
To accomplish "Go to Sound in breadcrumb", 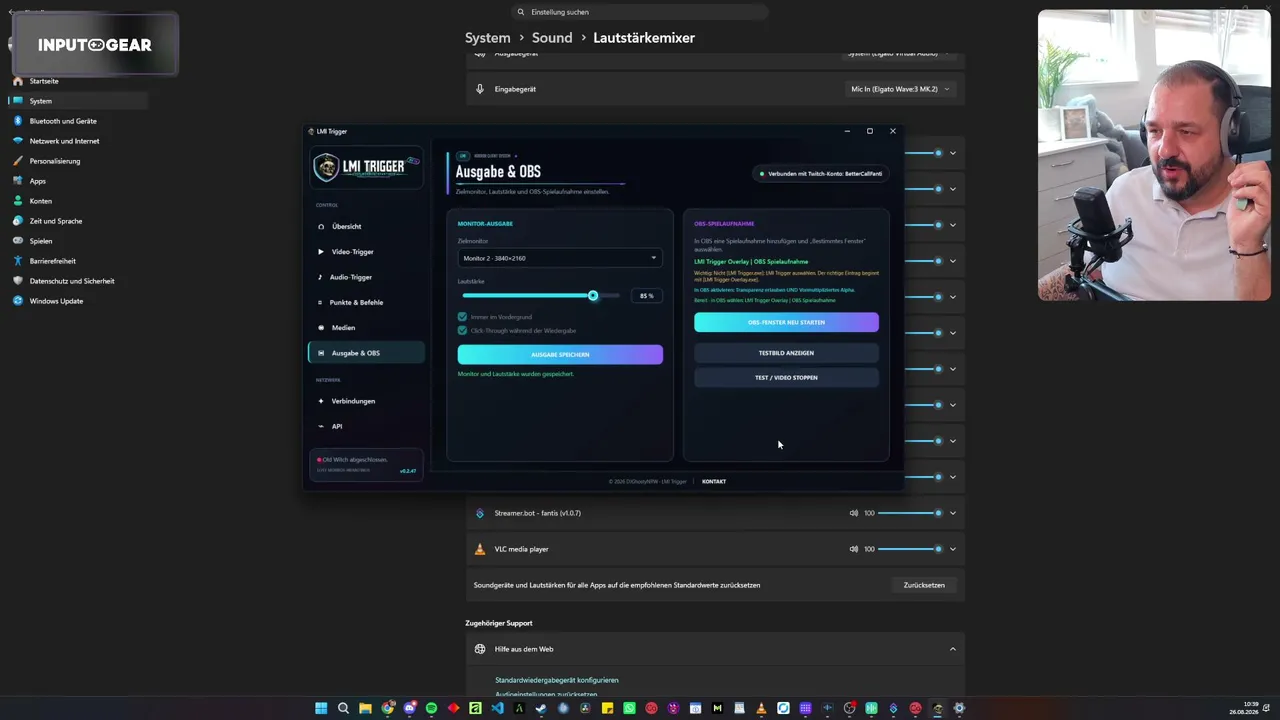I will coord(552,38).
